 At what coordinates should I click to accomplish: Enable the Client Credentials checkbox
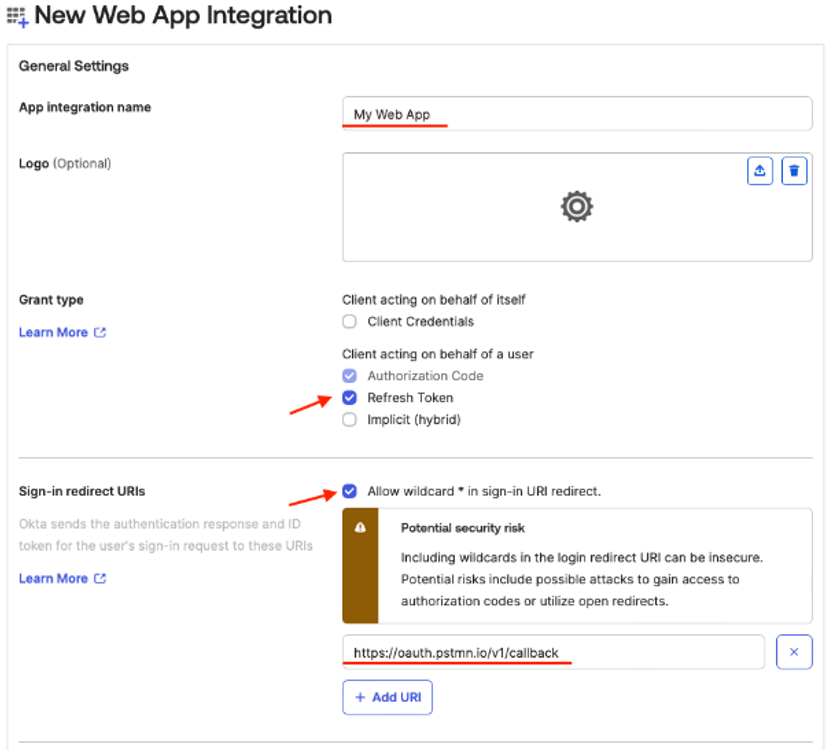tap(349, 322)
